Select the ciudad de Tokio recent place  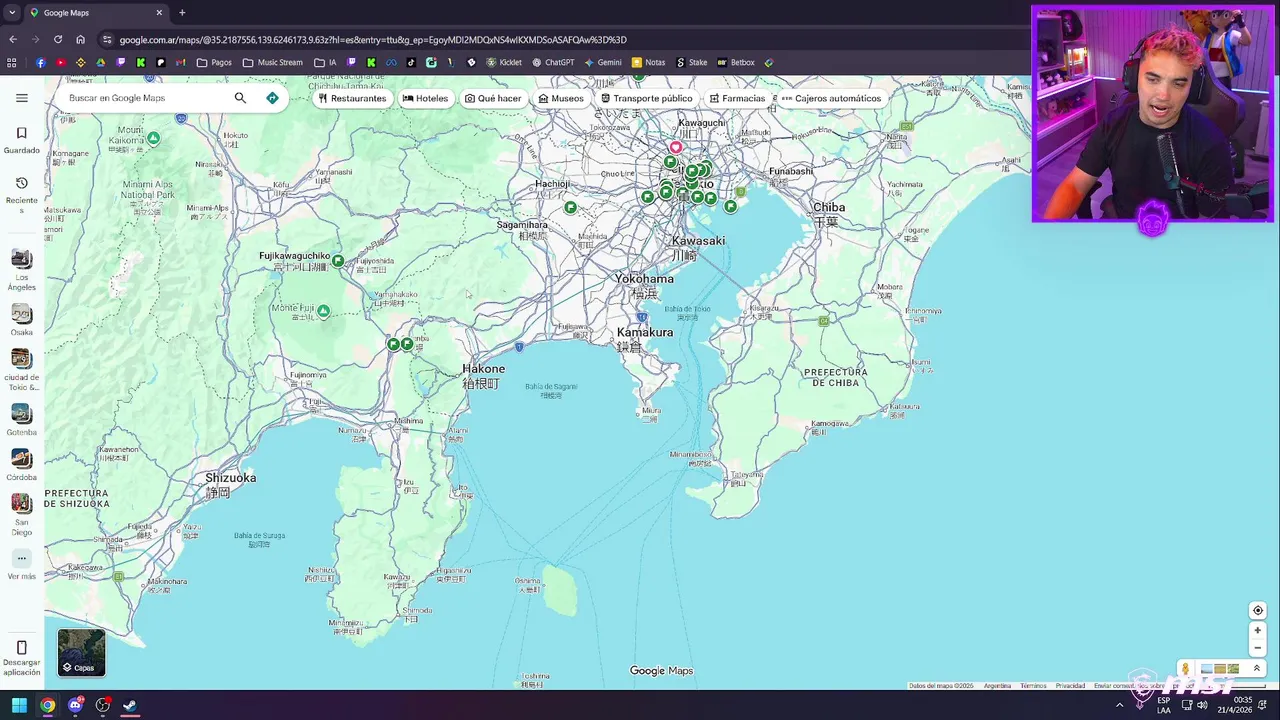[22, 370]
